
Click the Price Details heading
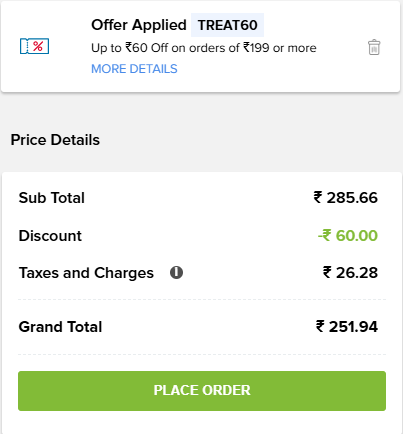(55, 140)
